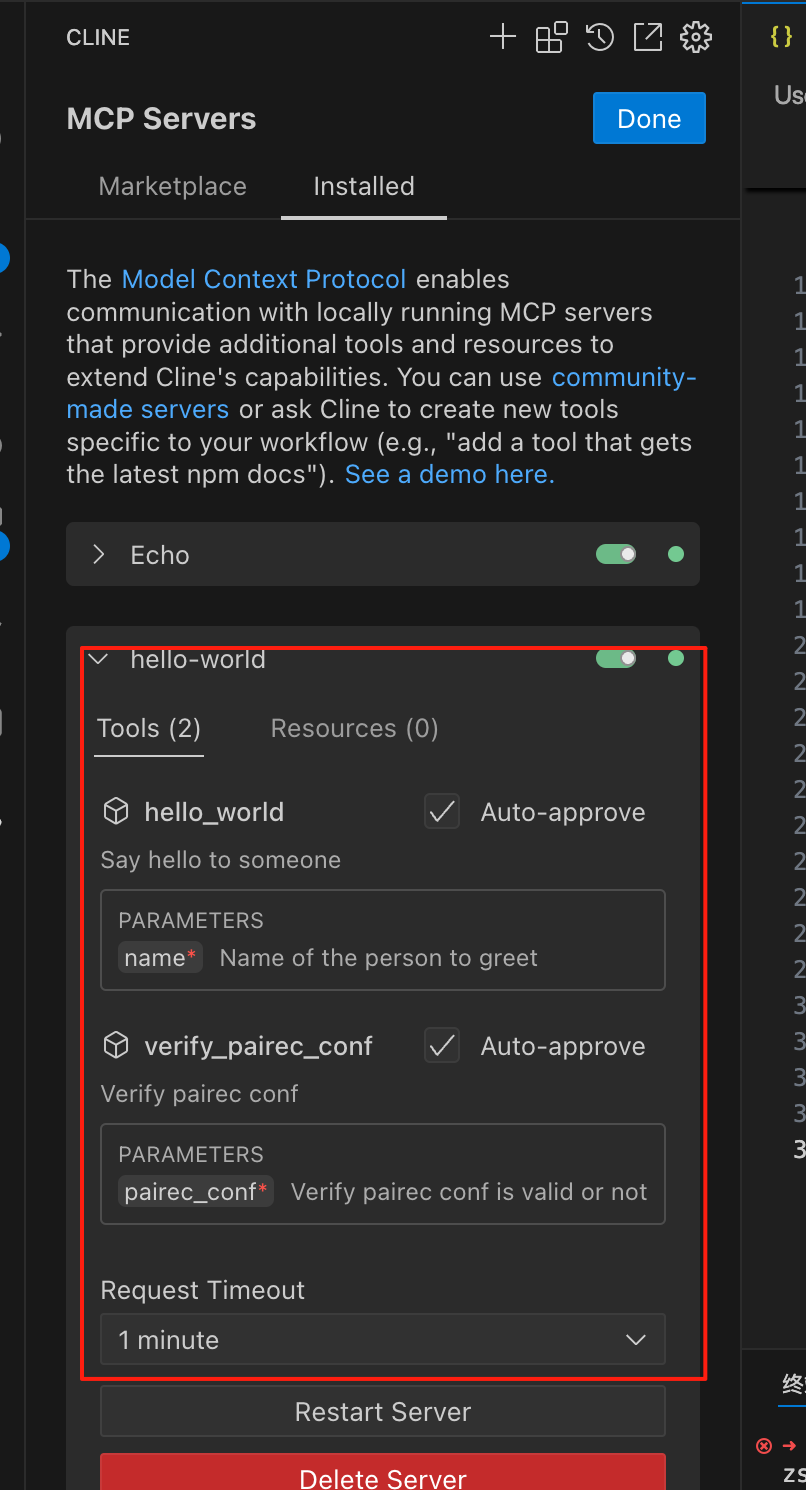Open the Request Timeout dropdown
This screenshot has width=806, height=1490.
tap(382, 1340)
